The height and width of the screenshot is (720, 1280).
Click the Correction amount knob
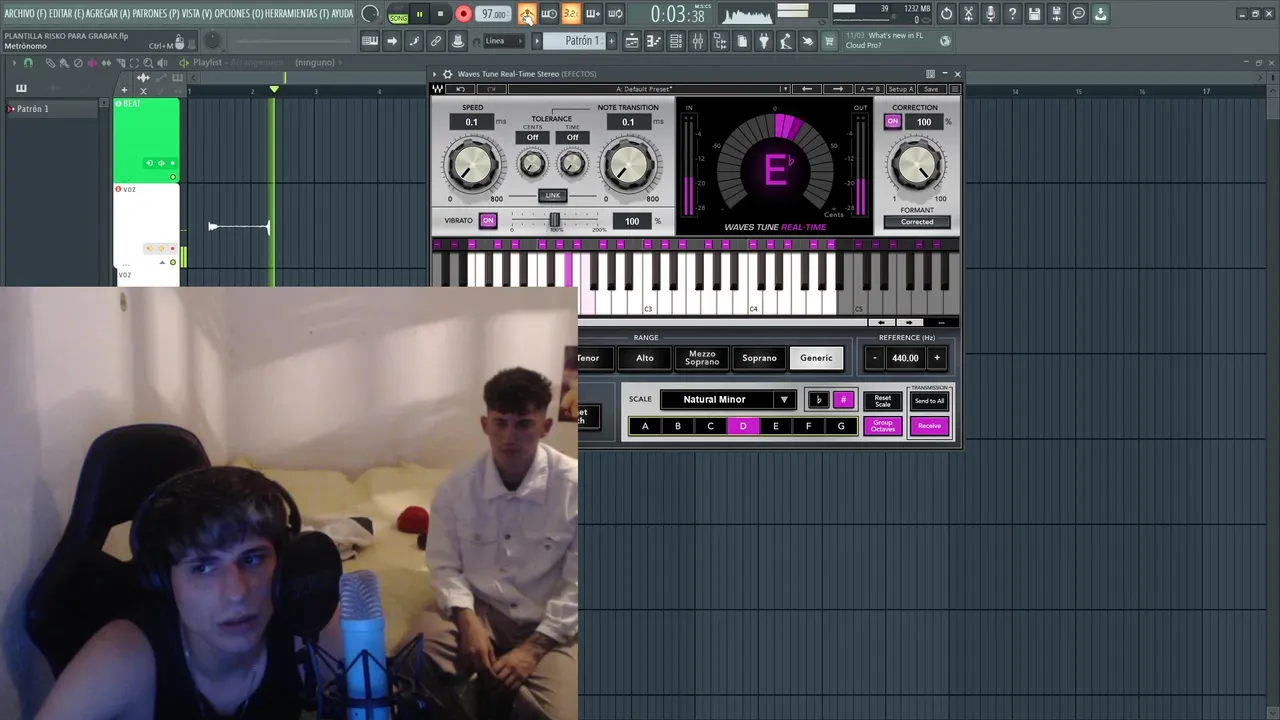coord(916,163)
